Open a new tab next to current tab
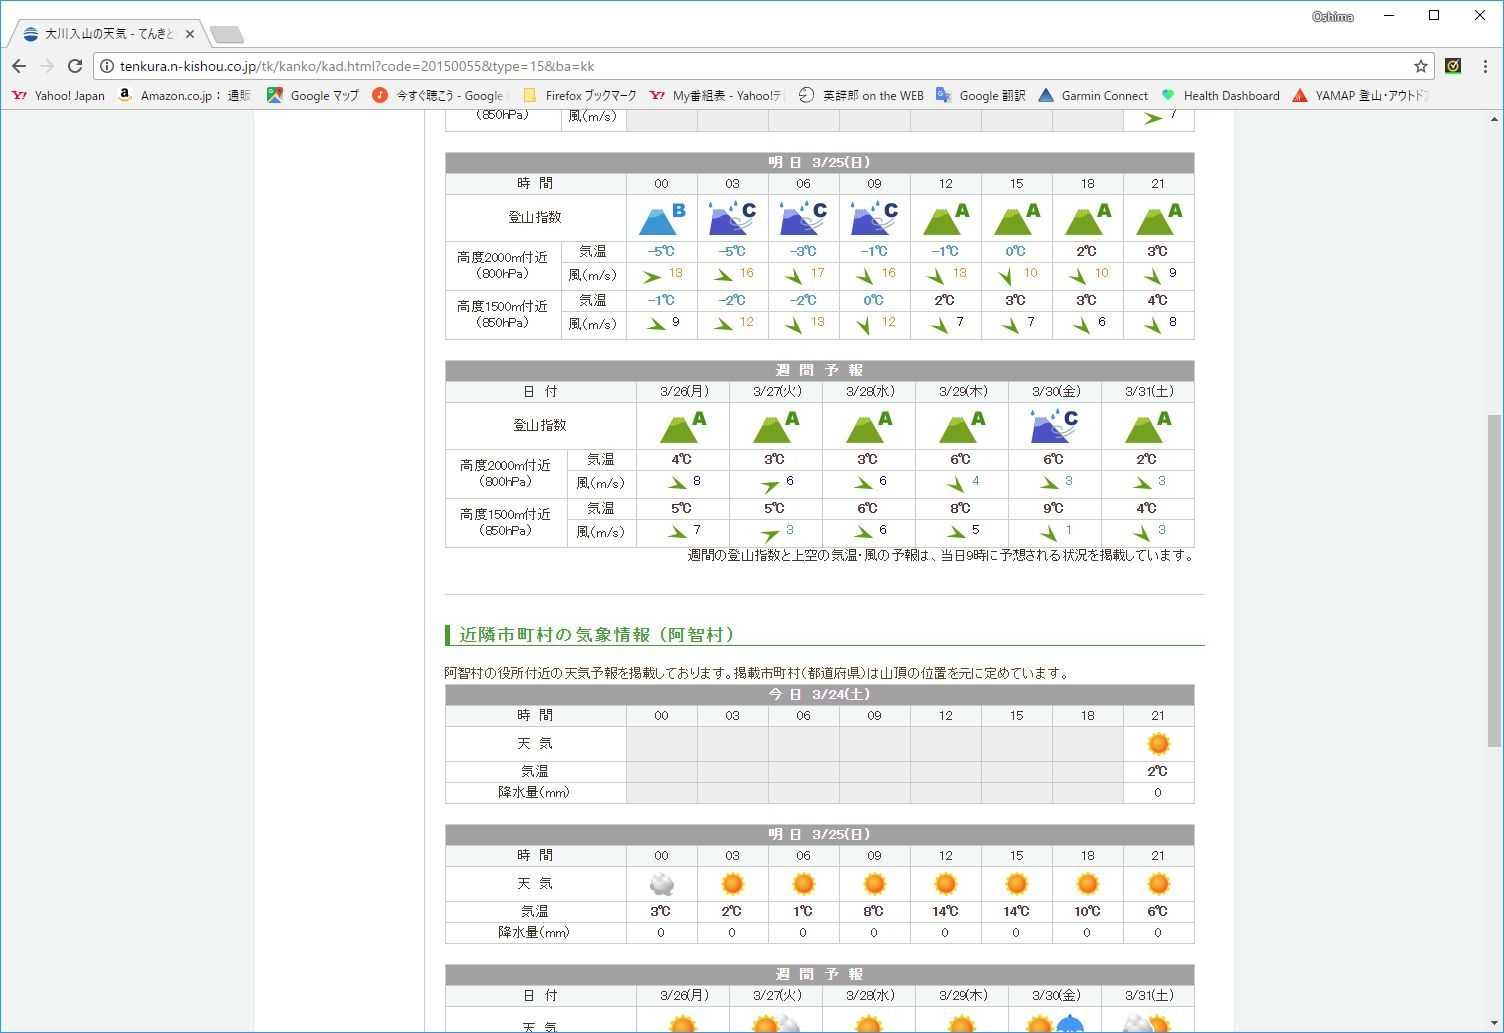1504x1033 pixels. (x=227, y=35)
